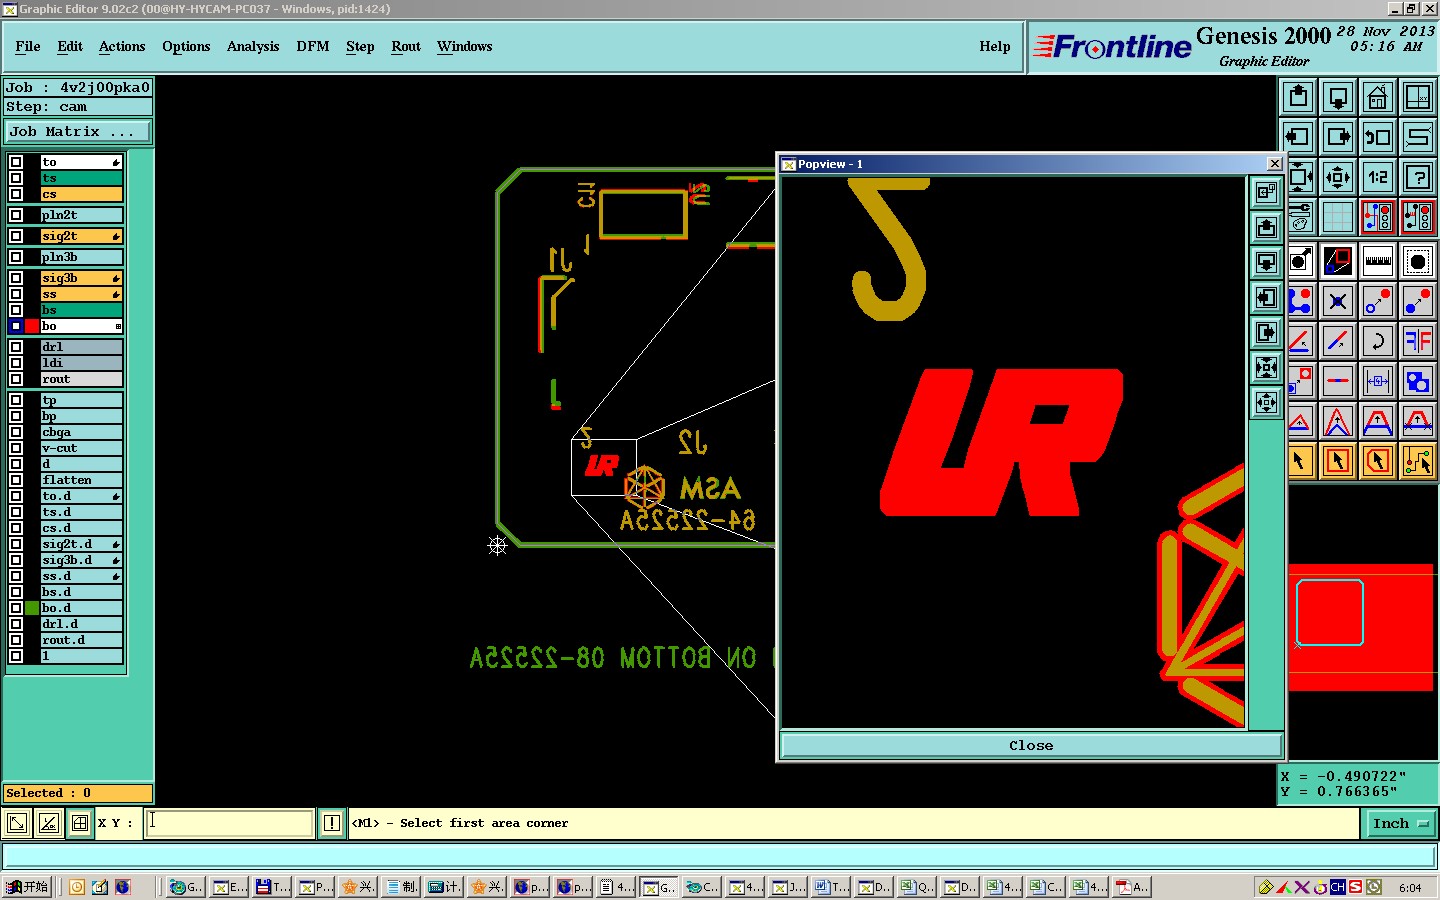
Task: Select the polygon-area arrow select tool
Action: point(1378,461)
